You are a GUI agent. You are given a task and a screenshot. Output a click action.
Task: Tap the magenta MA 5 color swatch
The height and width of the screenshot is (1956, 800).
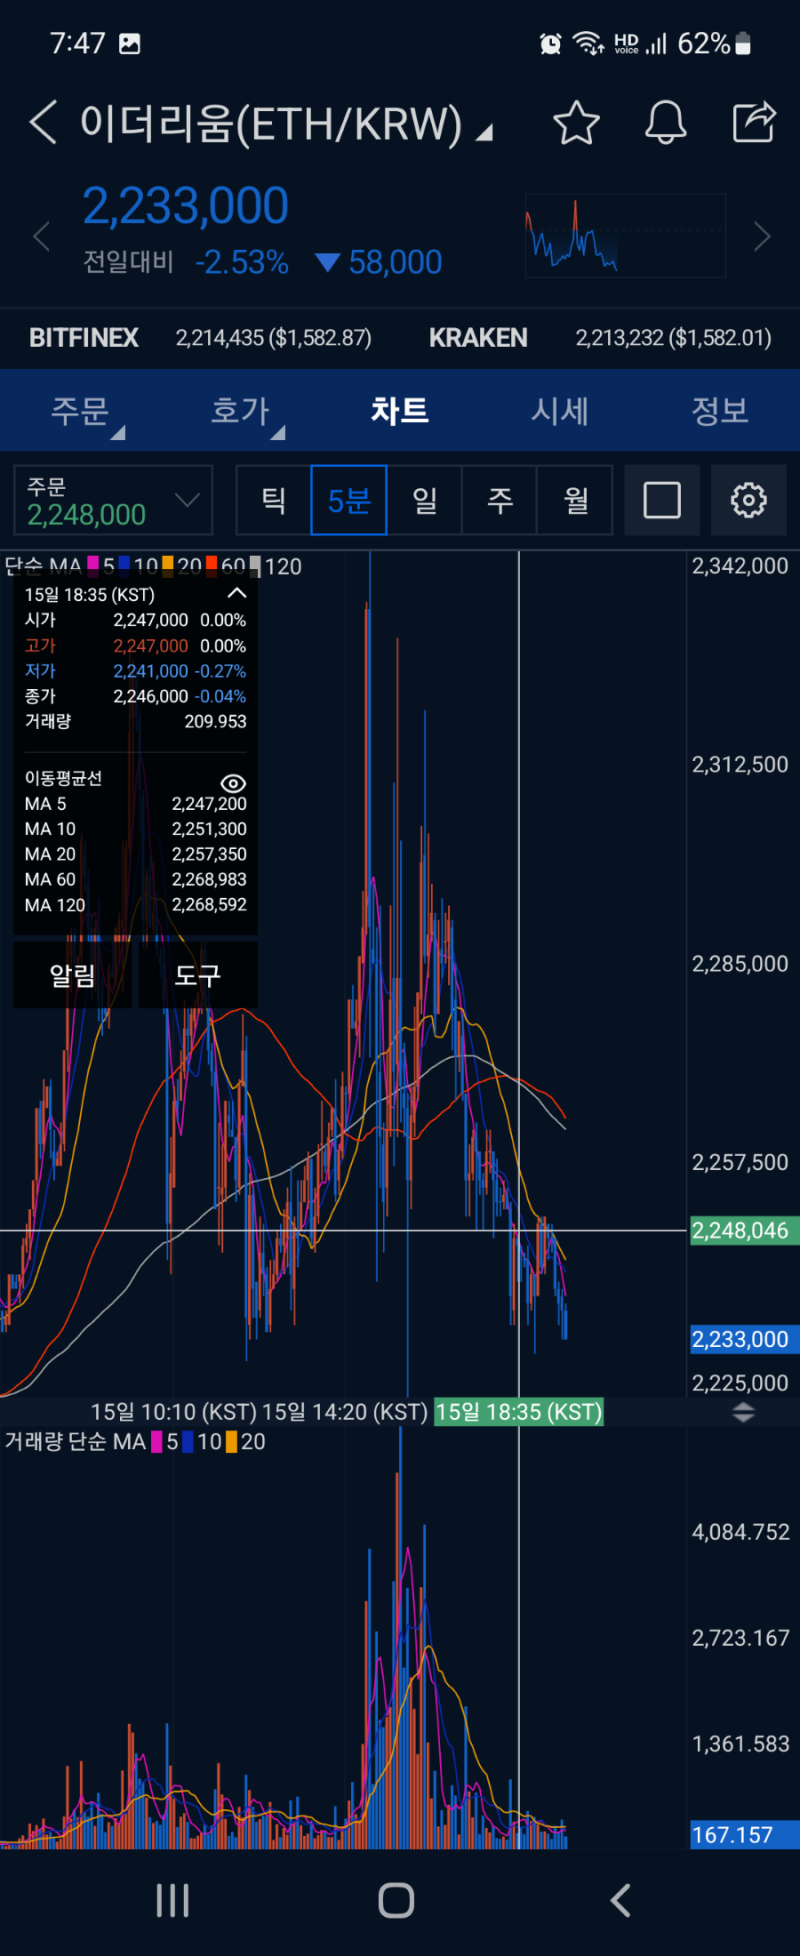[93, 566]
